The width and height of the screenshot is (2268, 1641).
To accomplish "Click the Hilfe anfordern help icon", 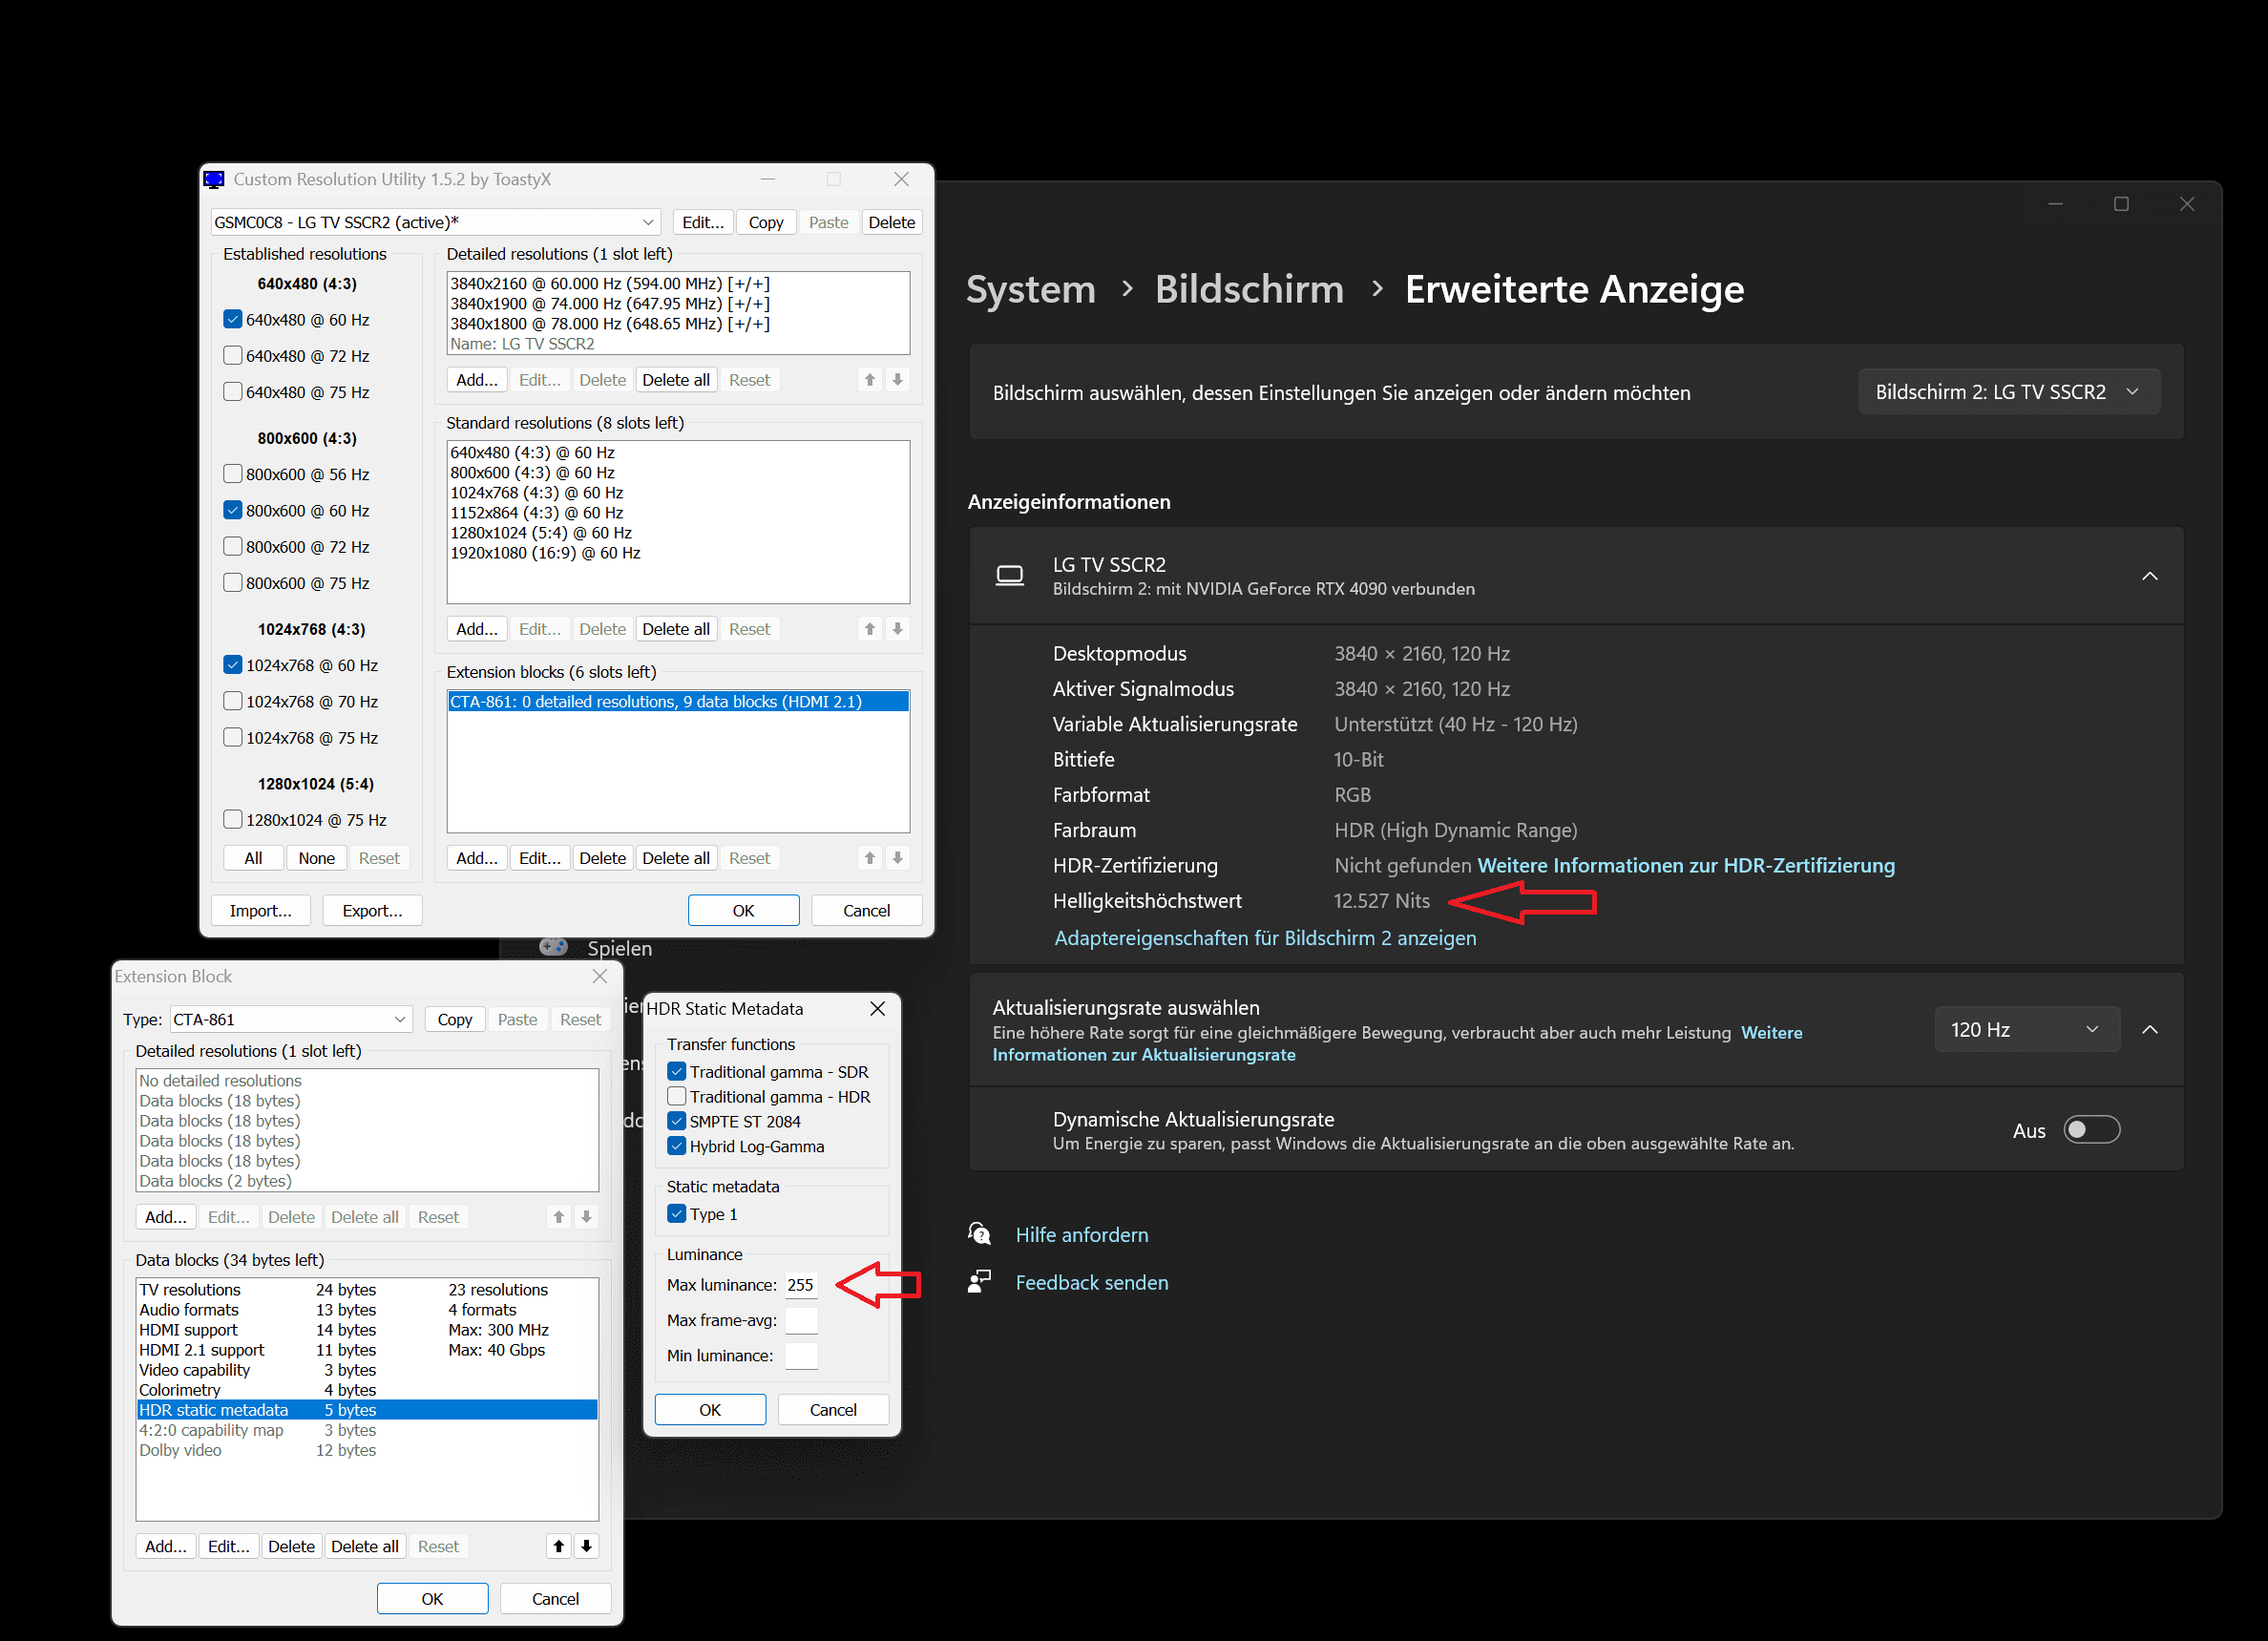I will (x=980, y=1234).
